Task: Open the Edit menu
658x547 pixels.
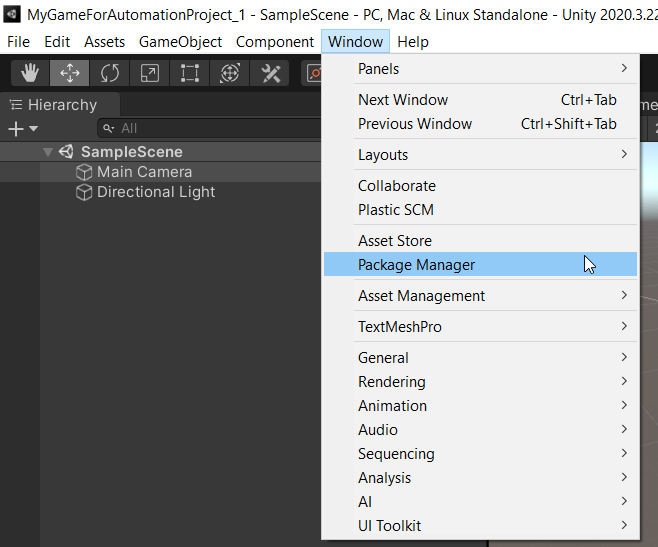Action: [x=57, y=42]
